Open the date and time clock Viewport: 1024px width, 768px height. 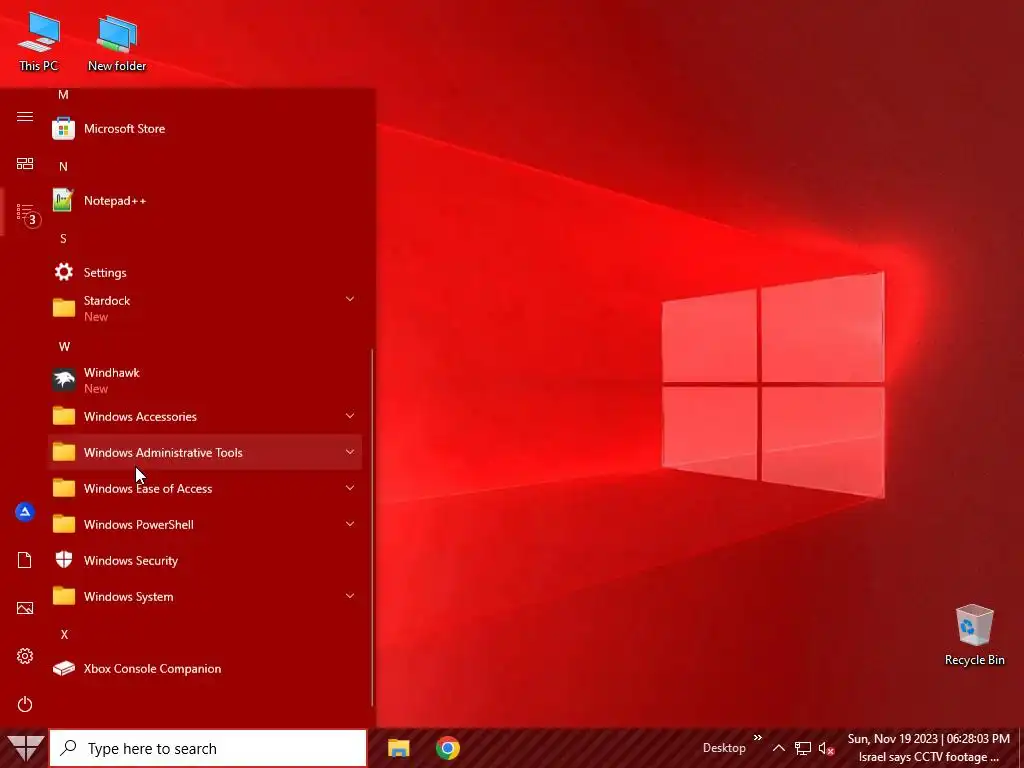coord(928,739)
